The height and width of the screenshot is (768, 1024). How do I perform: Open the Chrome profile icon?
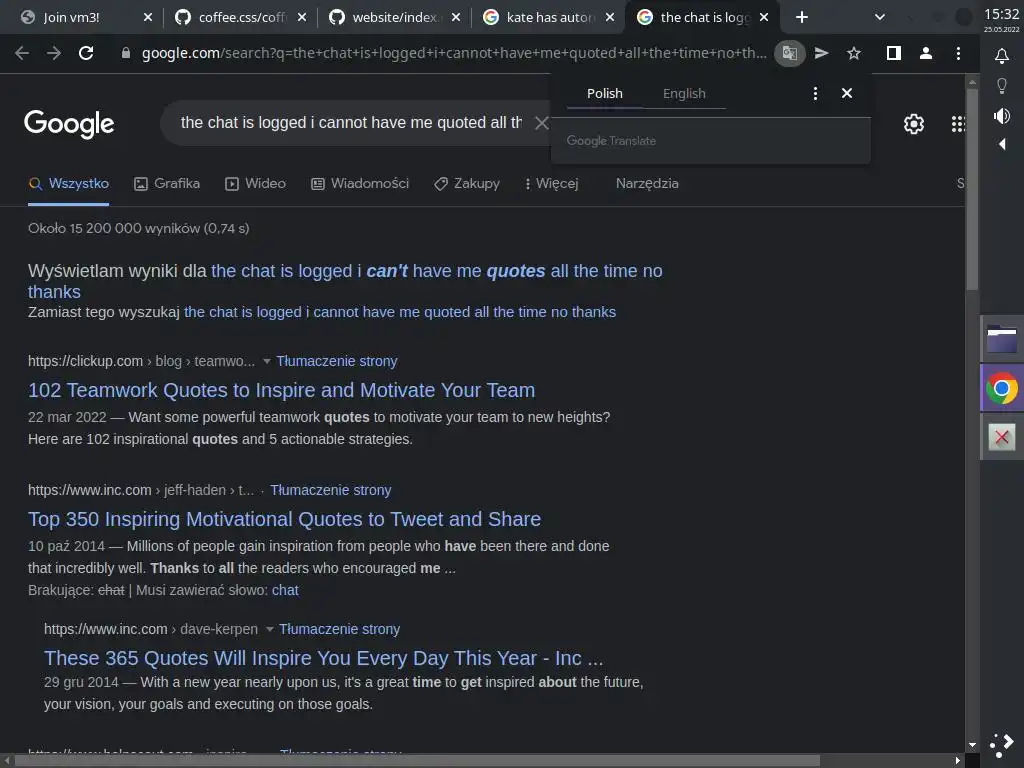point(925,54)
